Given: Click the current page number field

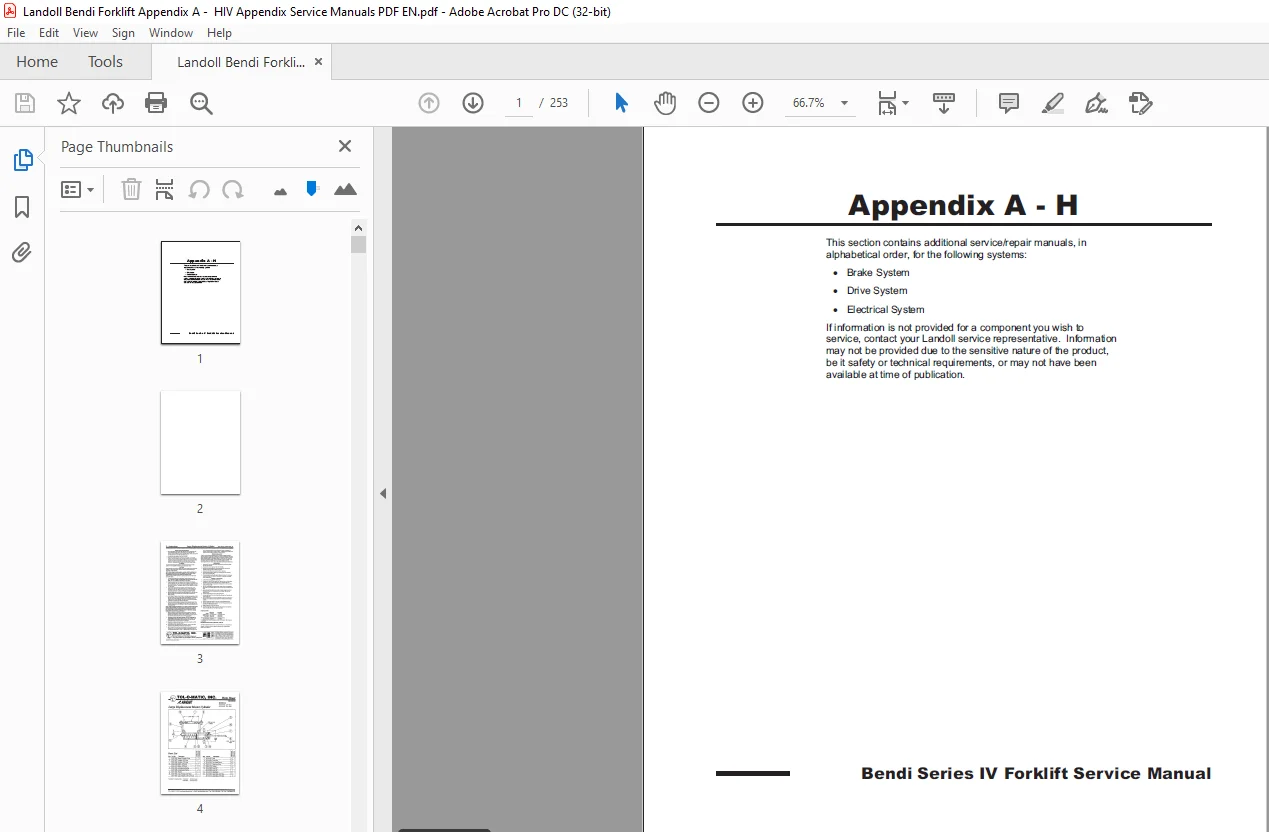Looking at the screenshot, I should (x=519, y=103).
